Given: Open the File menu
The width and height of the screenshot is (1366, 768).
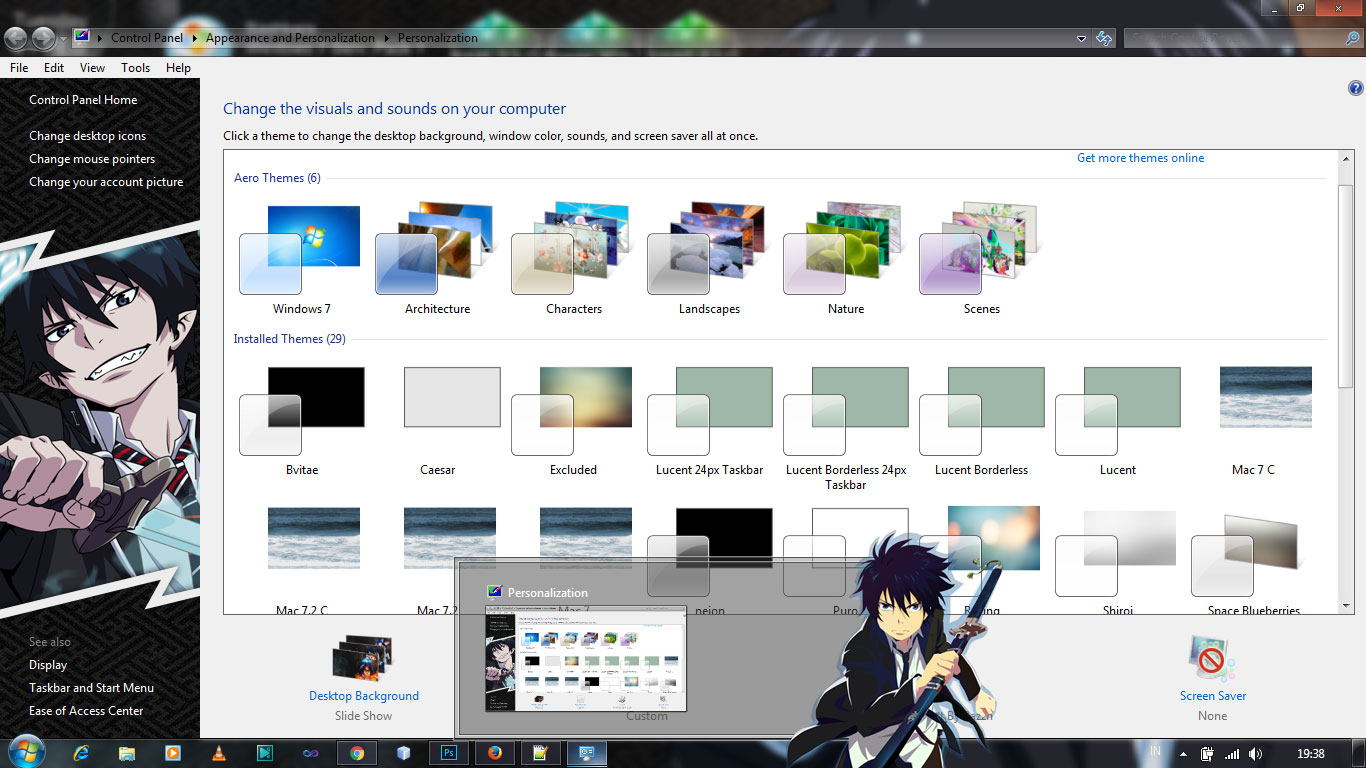Looking at the screenshot, I should click(19, 68).
